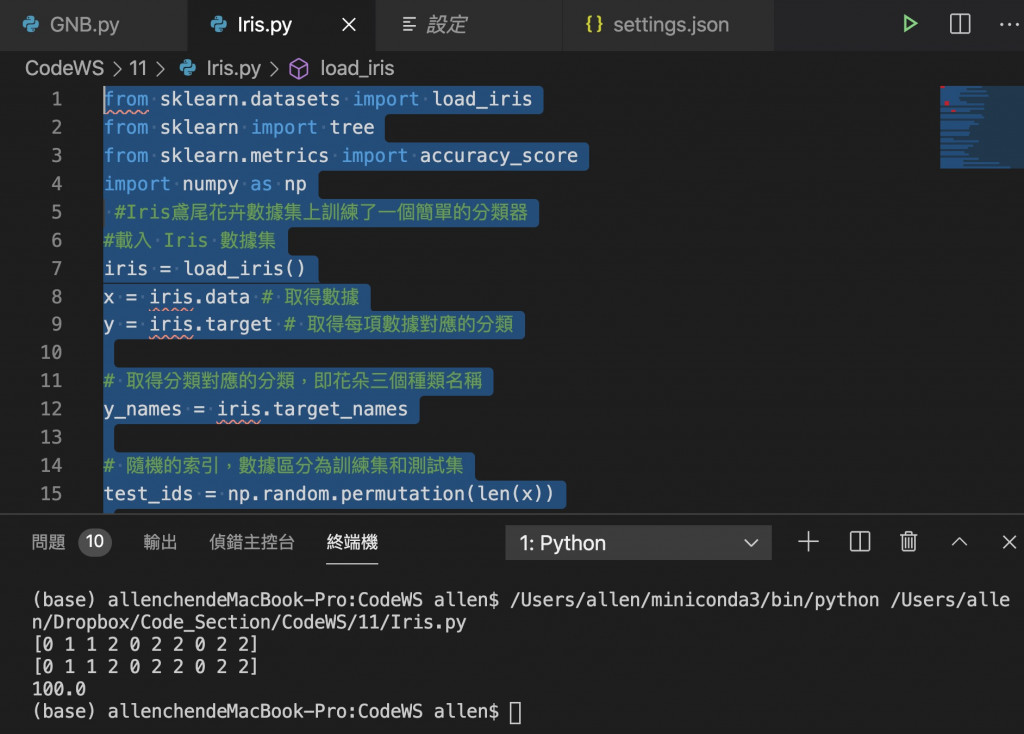Click the Python icon on GNB.py tab
The width and height of the screenshot is (1024, 734).
[x=31, y=25]
